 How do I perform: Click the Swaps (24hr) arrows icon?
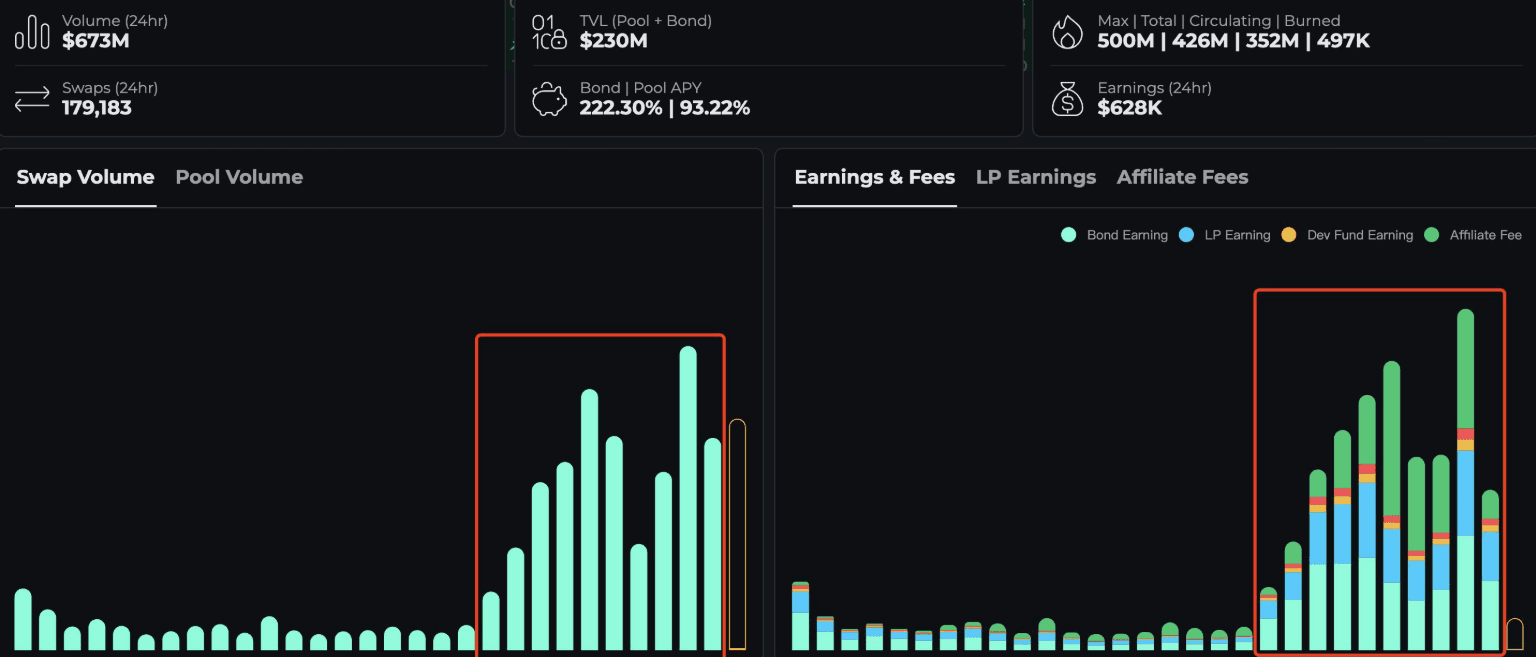point(32,99)
